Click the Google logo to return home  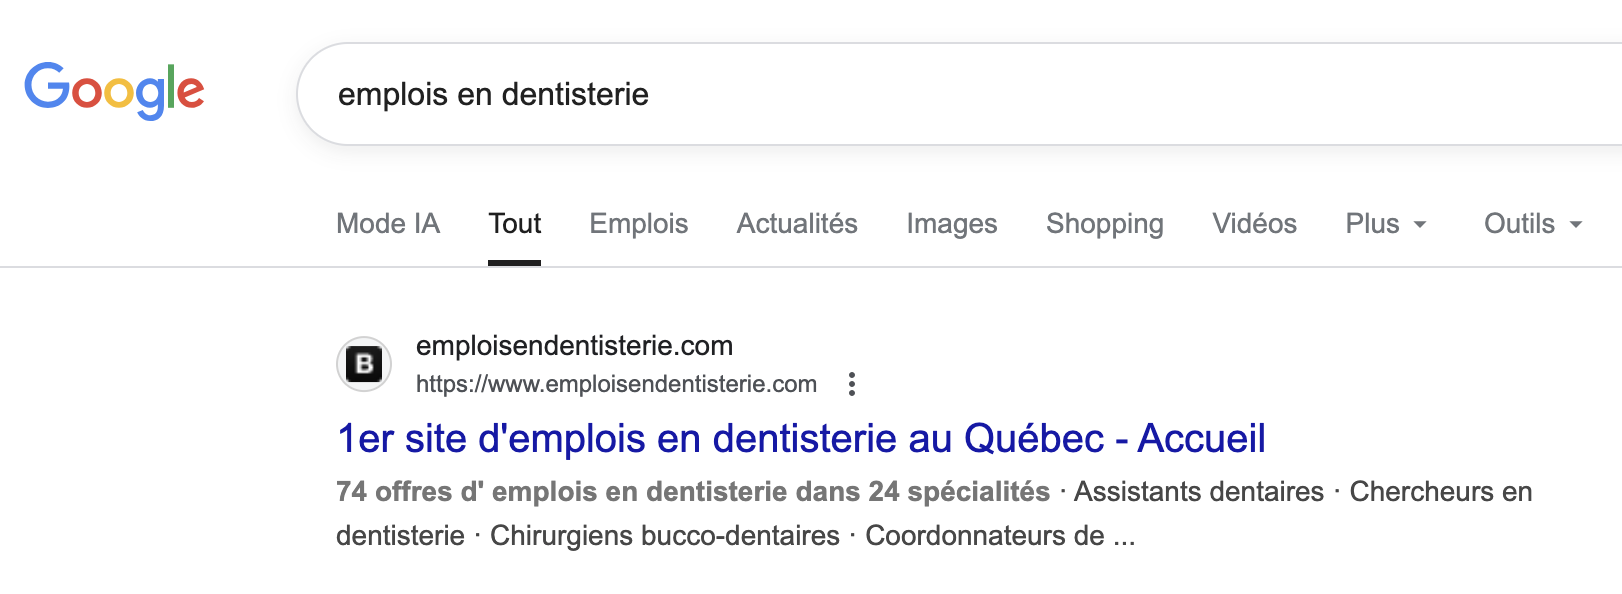114,88
